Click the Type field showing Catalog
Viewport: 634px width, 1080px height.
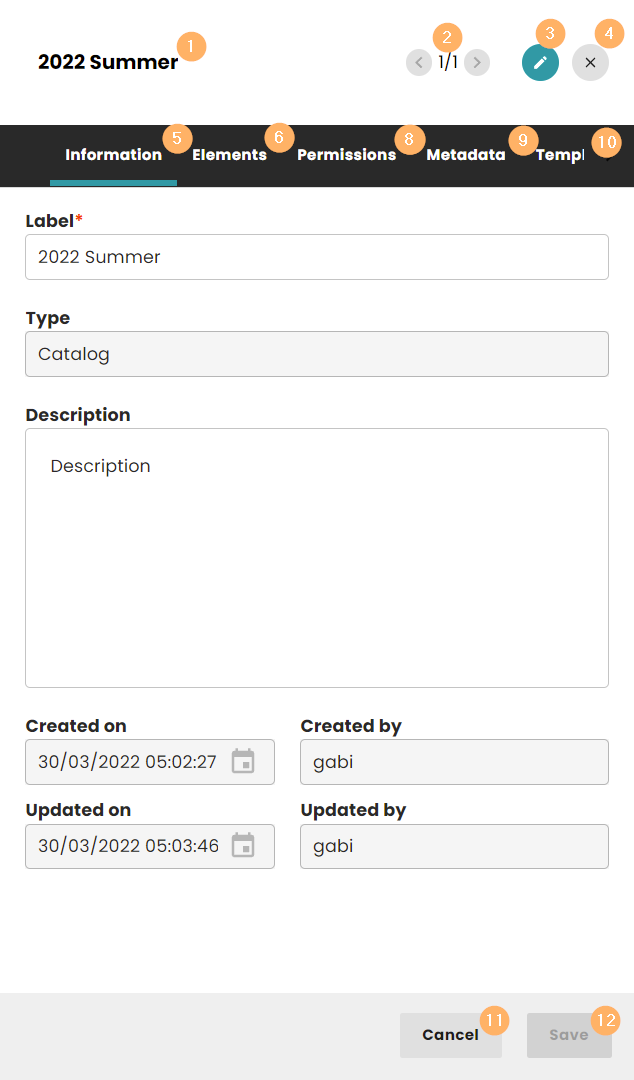click(316, 354)
